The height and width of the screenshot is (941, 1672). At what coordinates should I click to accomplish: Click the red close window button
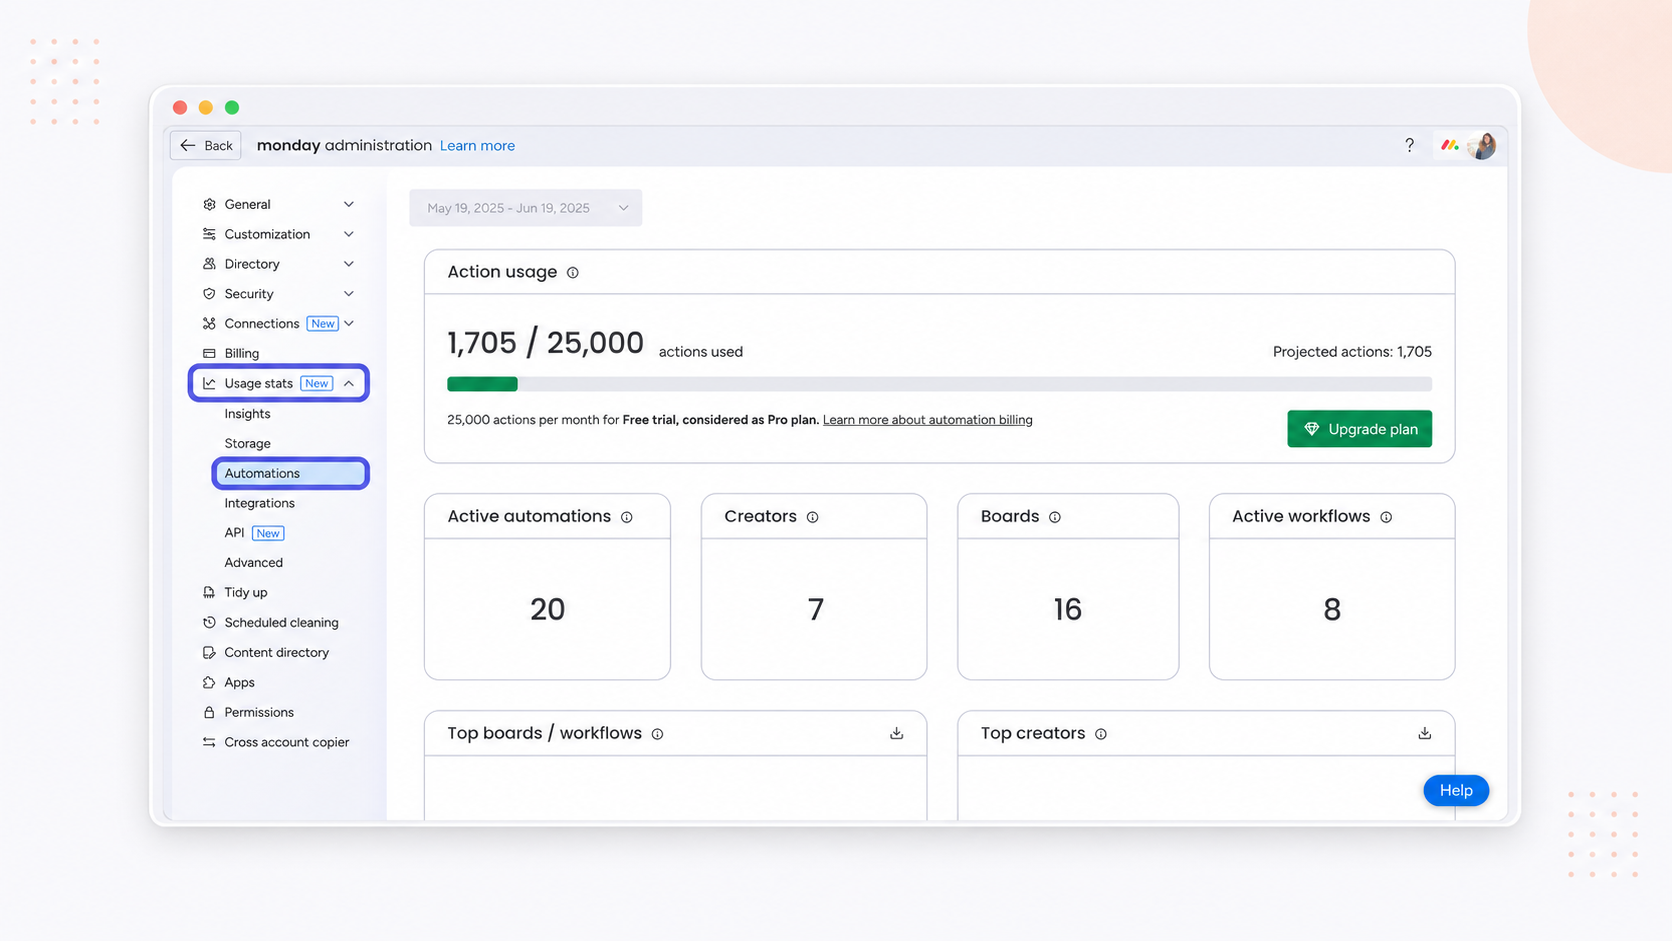coord(180,108)
